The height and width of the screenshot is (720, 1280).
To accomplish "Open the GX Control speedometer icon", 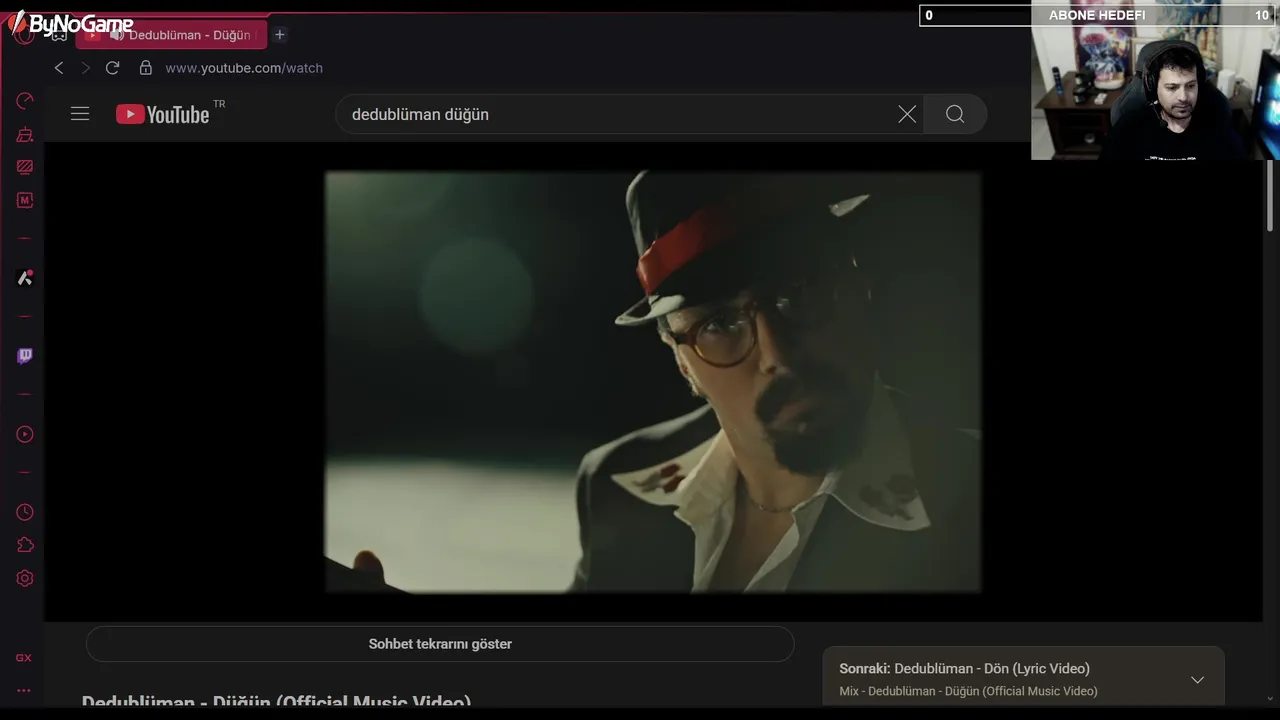I will click(25, 101).
